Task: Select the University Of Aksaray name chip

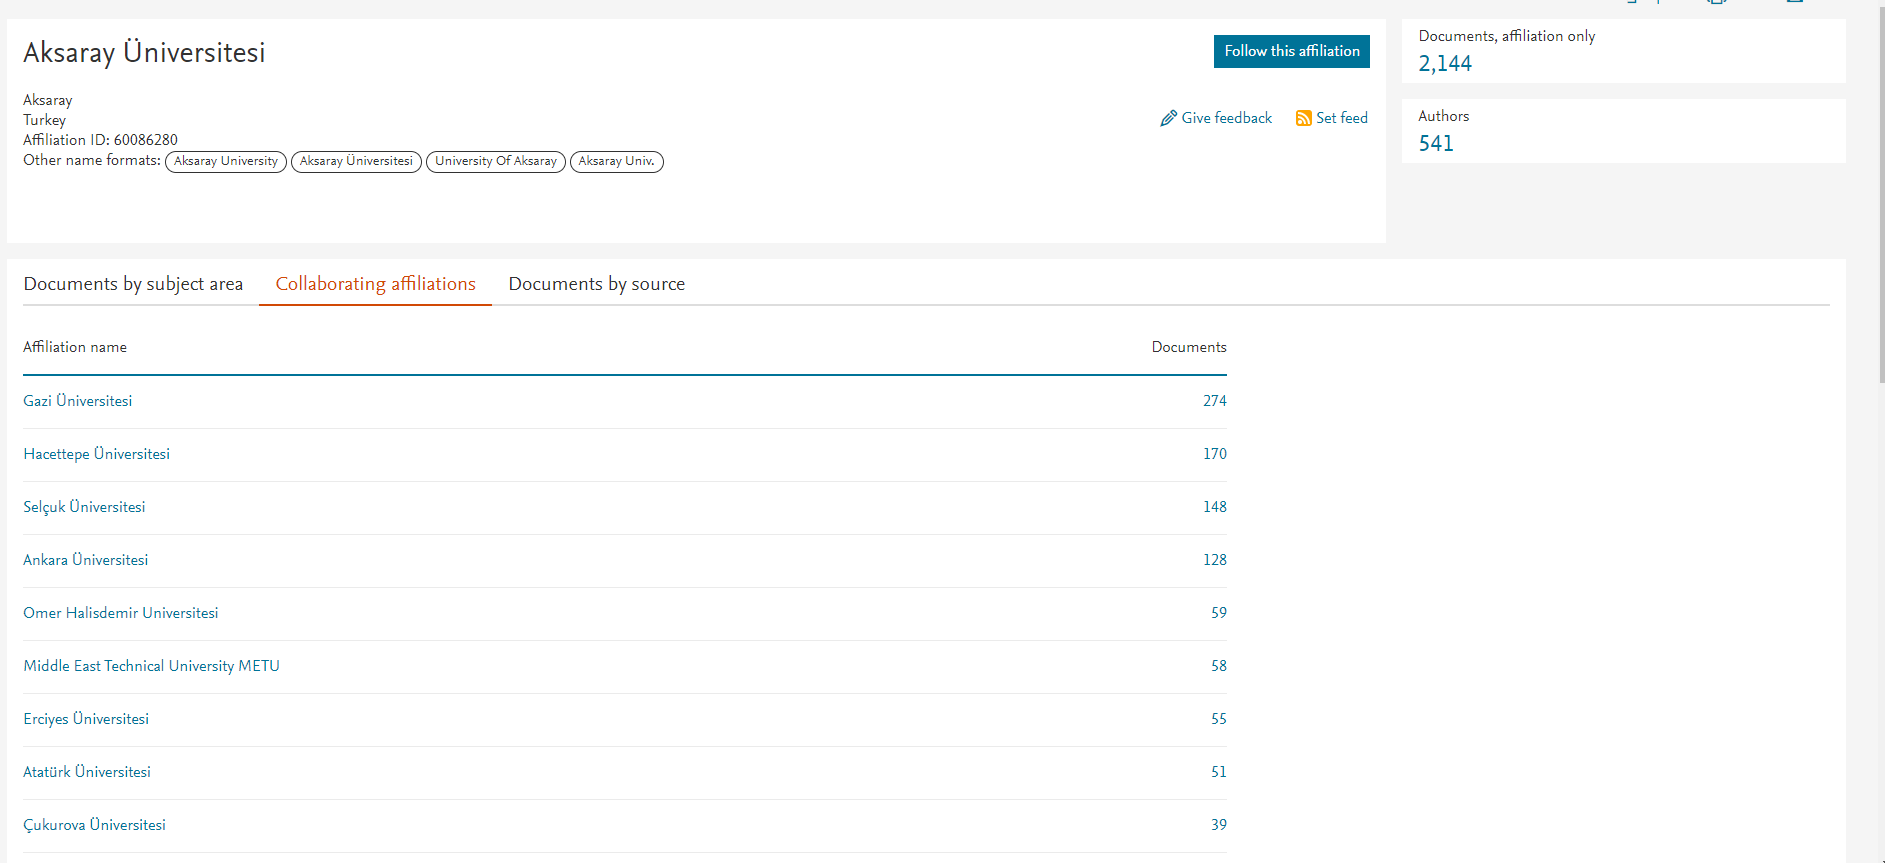Action: pos(495,161)
